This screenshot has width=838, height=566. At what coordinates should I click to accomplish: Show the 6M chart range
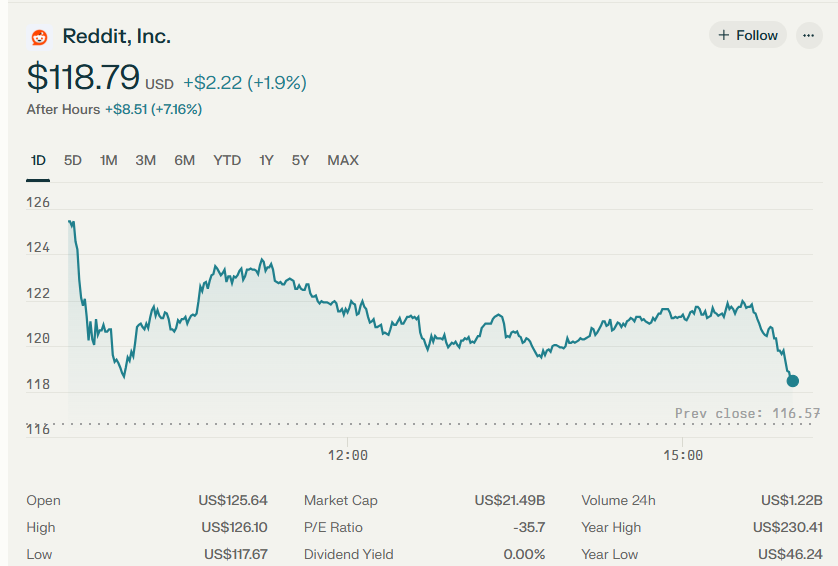click(184, 160)
